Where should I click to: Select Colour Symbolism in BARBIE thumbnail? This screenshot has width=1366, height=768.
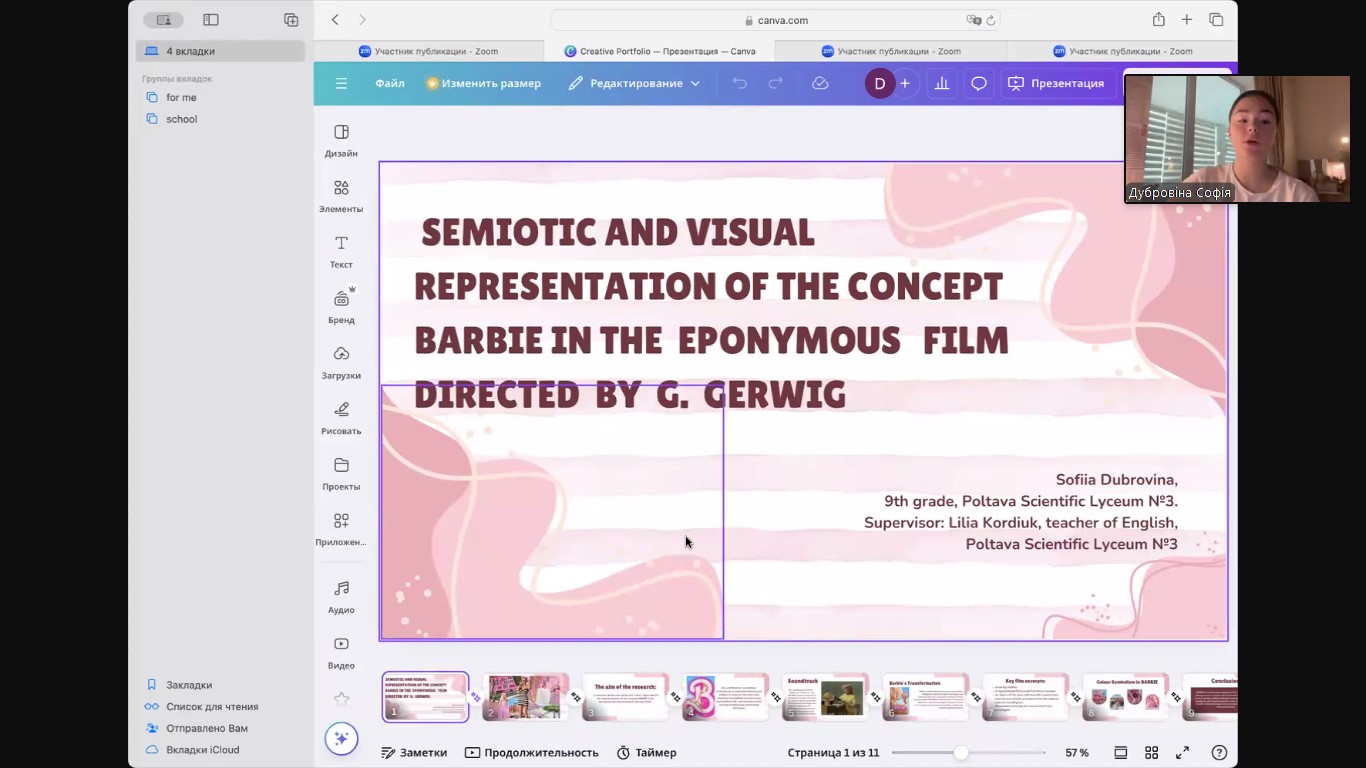(1125, 696)
